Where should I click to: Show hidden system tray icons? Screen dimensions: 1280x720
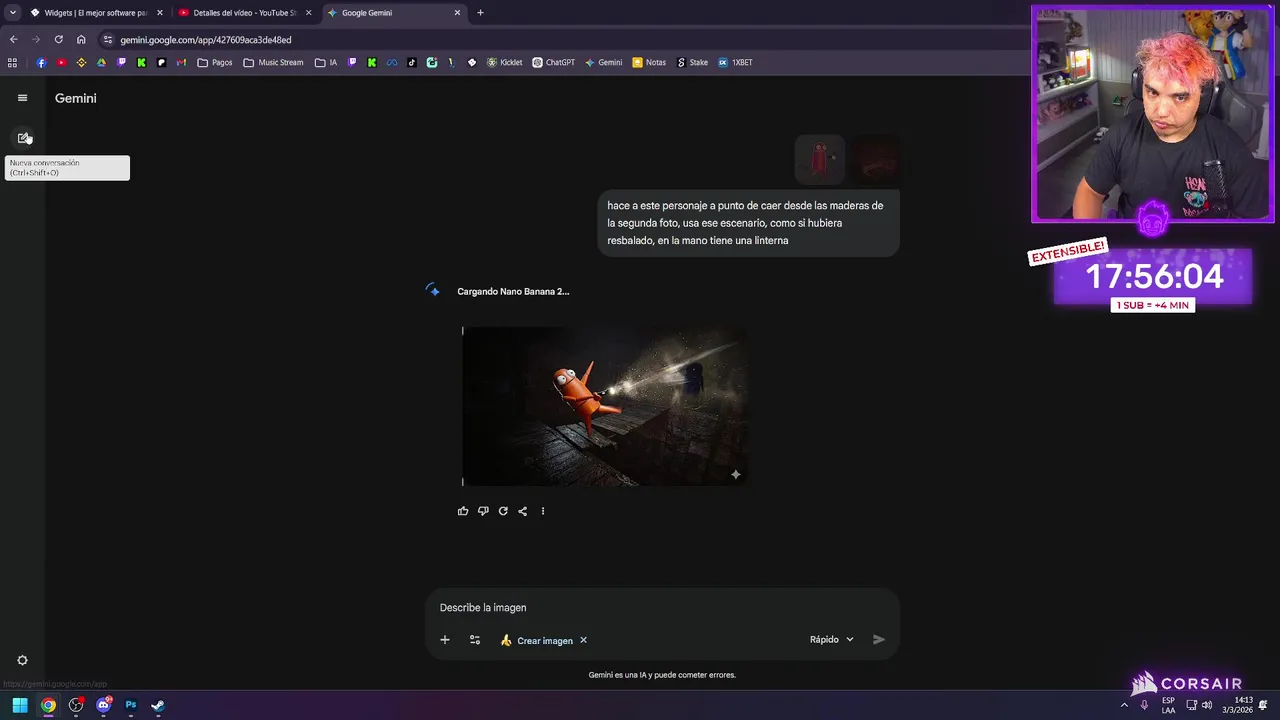click(1124, 705)
